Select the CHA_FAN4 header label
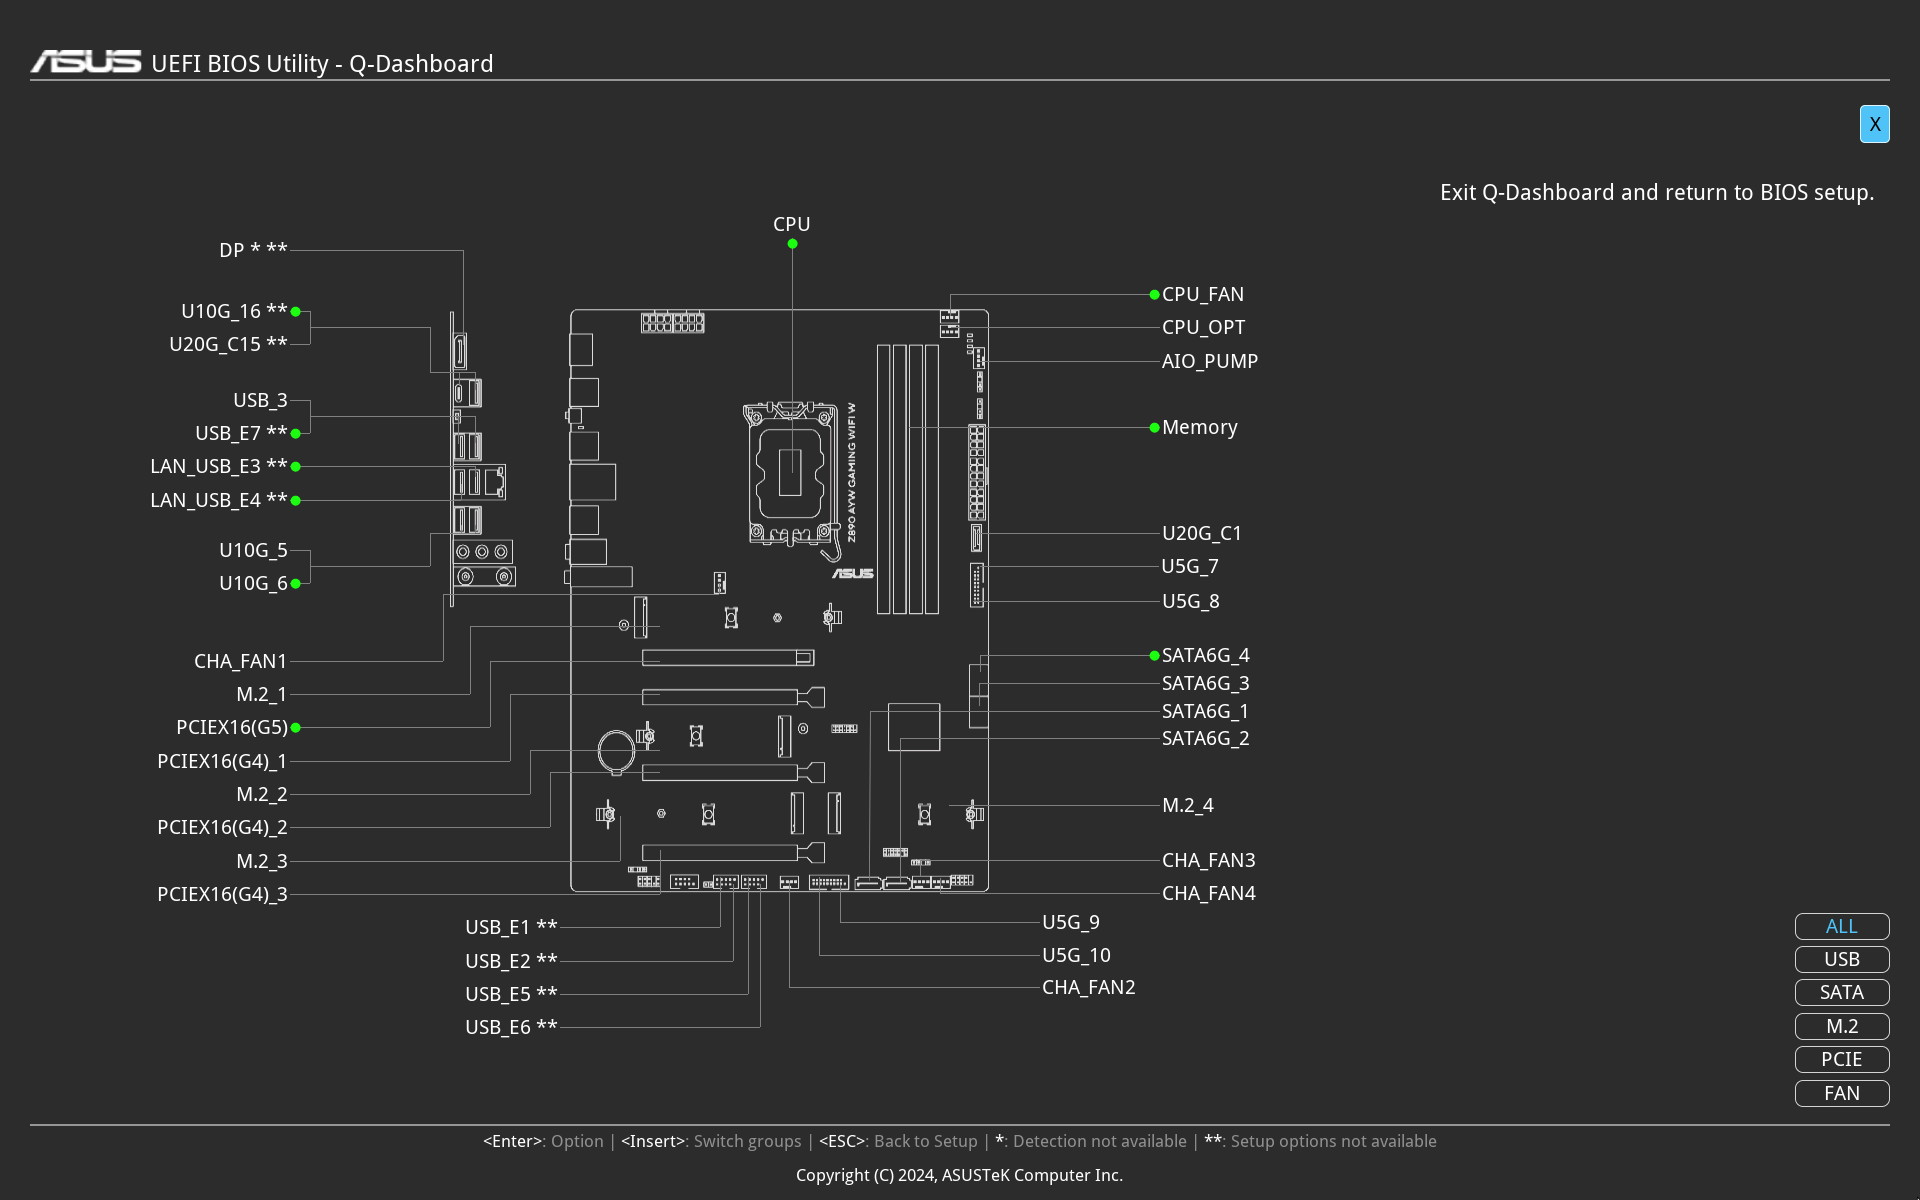The image size is (1920, 1200). point(1208,893)
